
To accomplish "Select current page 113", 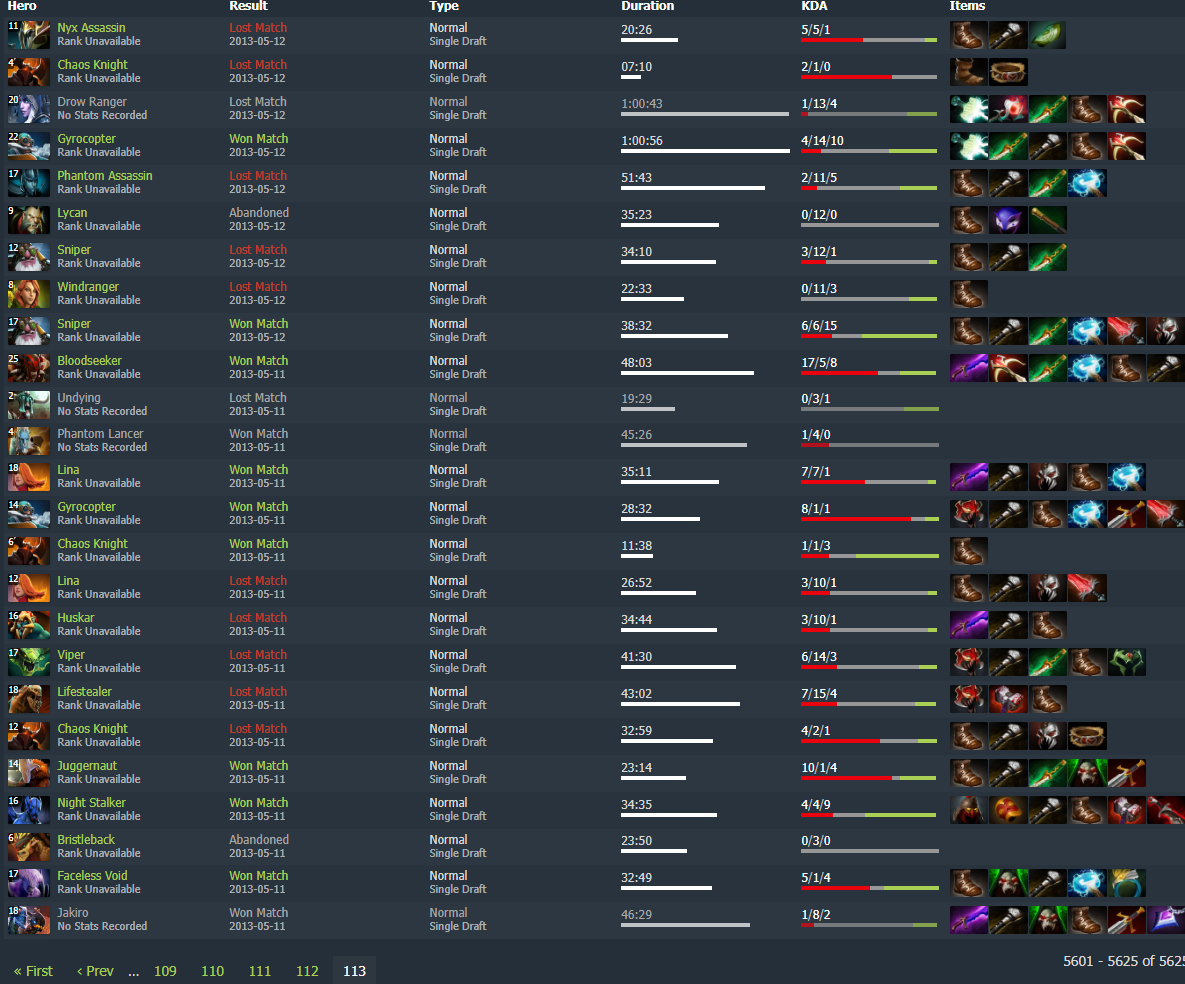I will (354, 971).
